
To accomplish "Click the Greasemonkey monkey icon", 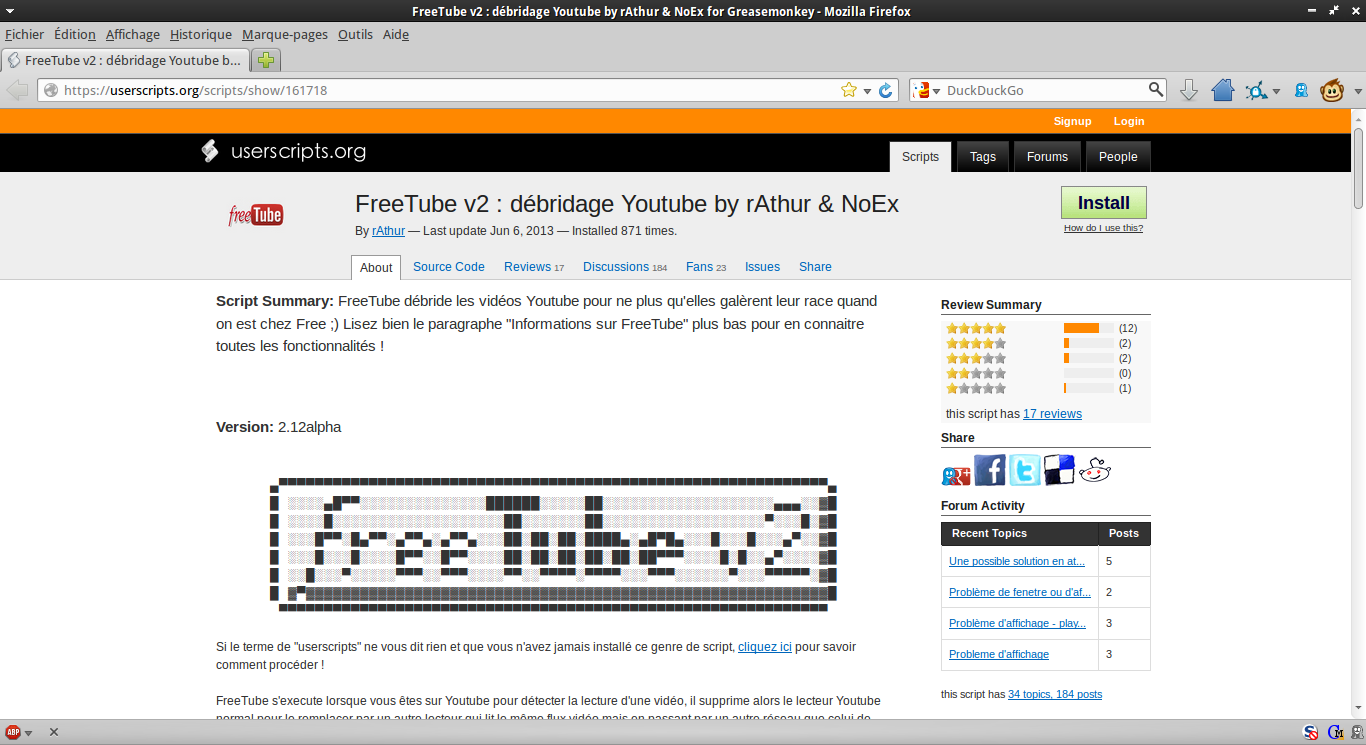I will pyautogui.click(x=1332, y=90).
